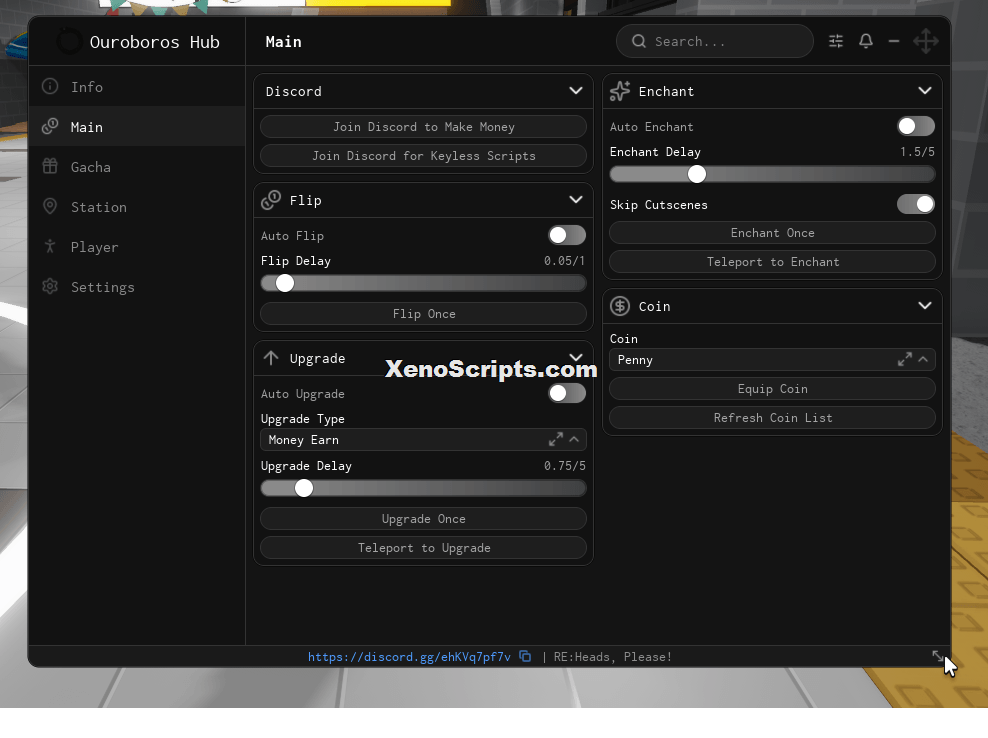Open the Upgrade Type dropdown showing Money Earn
Image resolution: width=988 pixels, height=738 pixels.
[423, 440]
